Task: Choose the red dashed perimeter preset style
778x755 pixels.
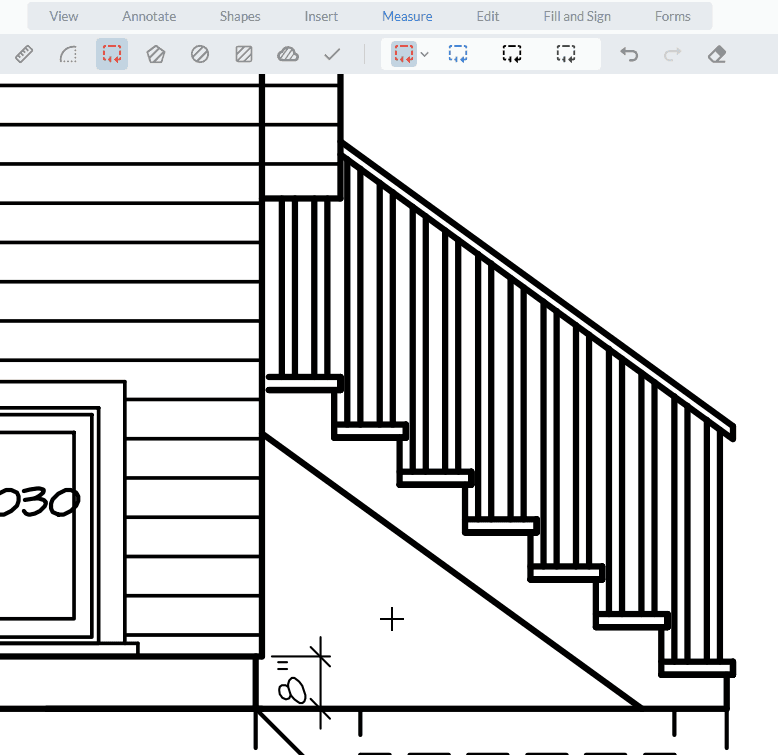Action: [x=404, y=54]
